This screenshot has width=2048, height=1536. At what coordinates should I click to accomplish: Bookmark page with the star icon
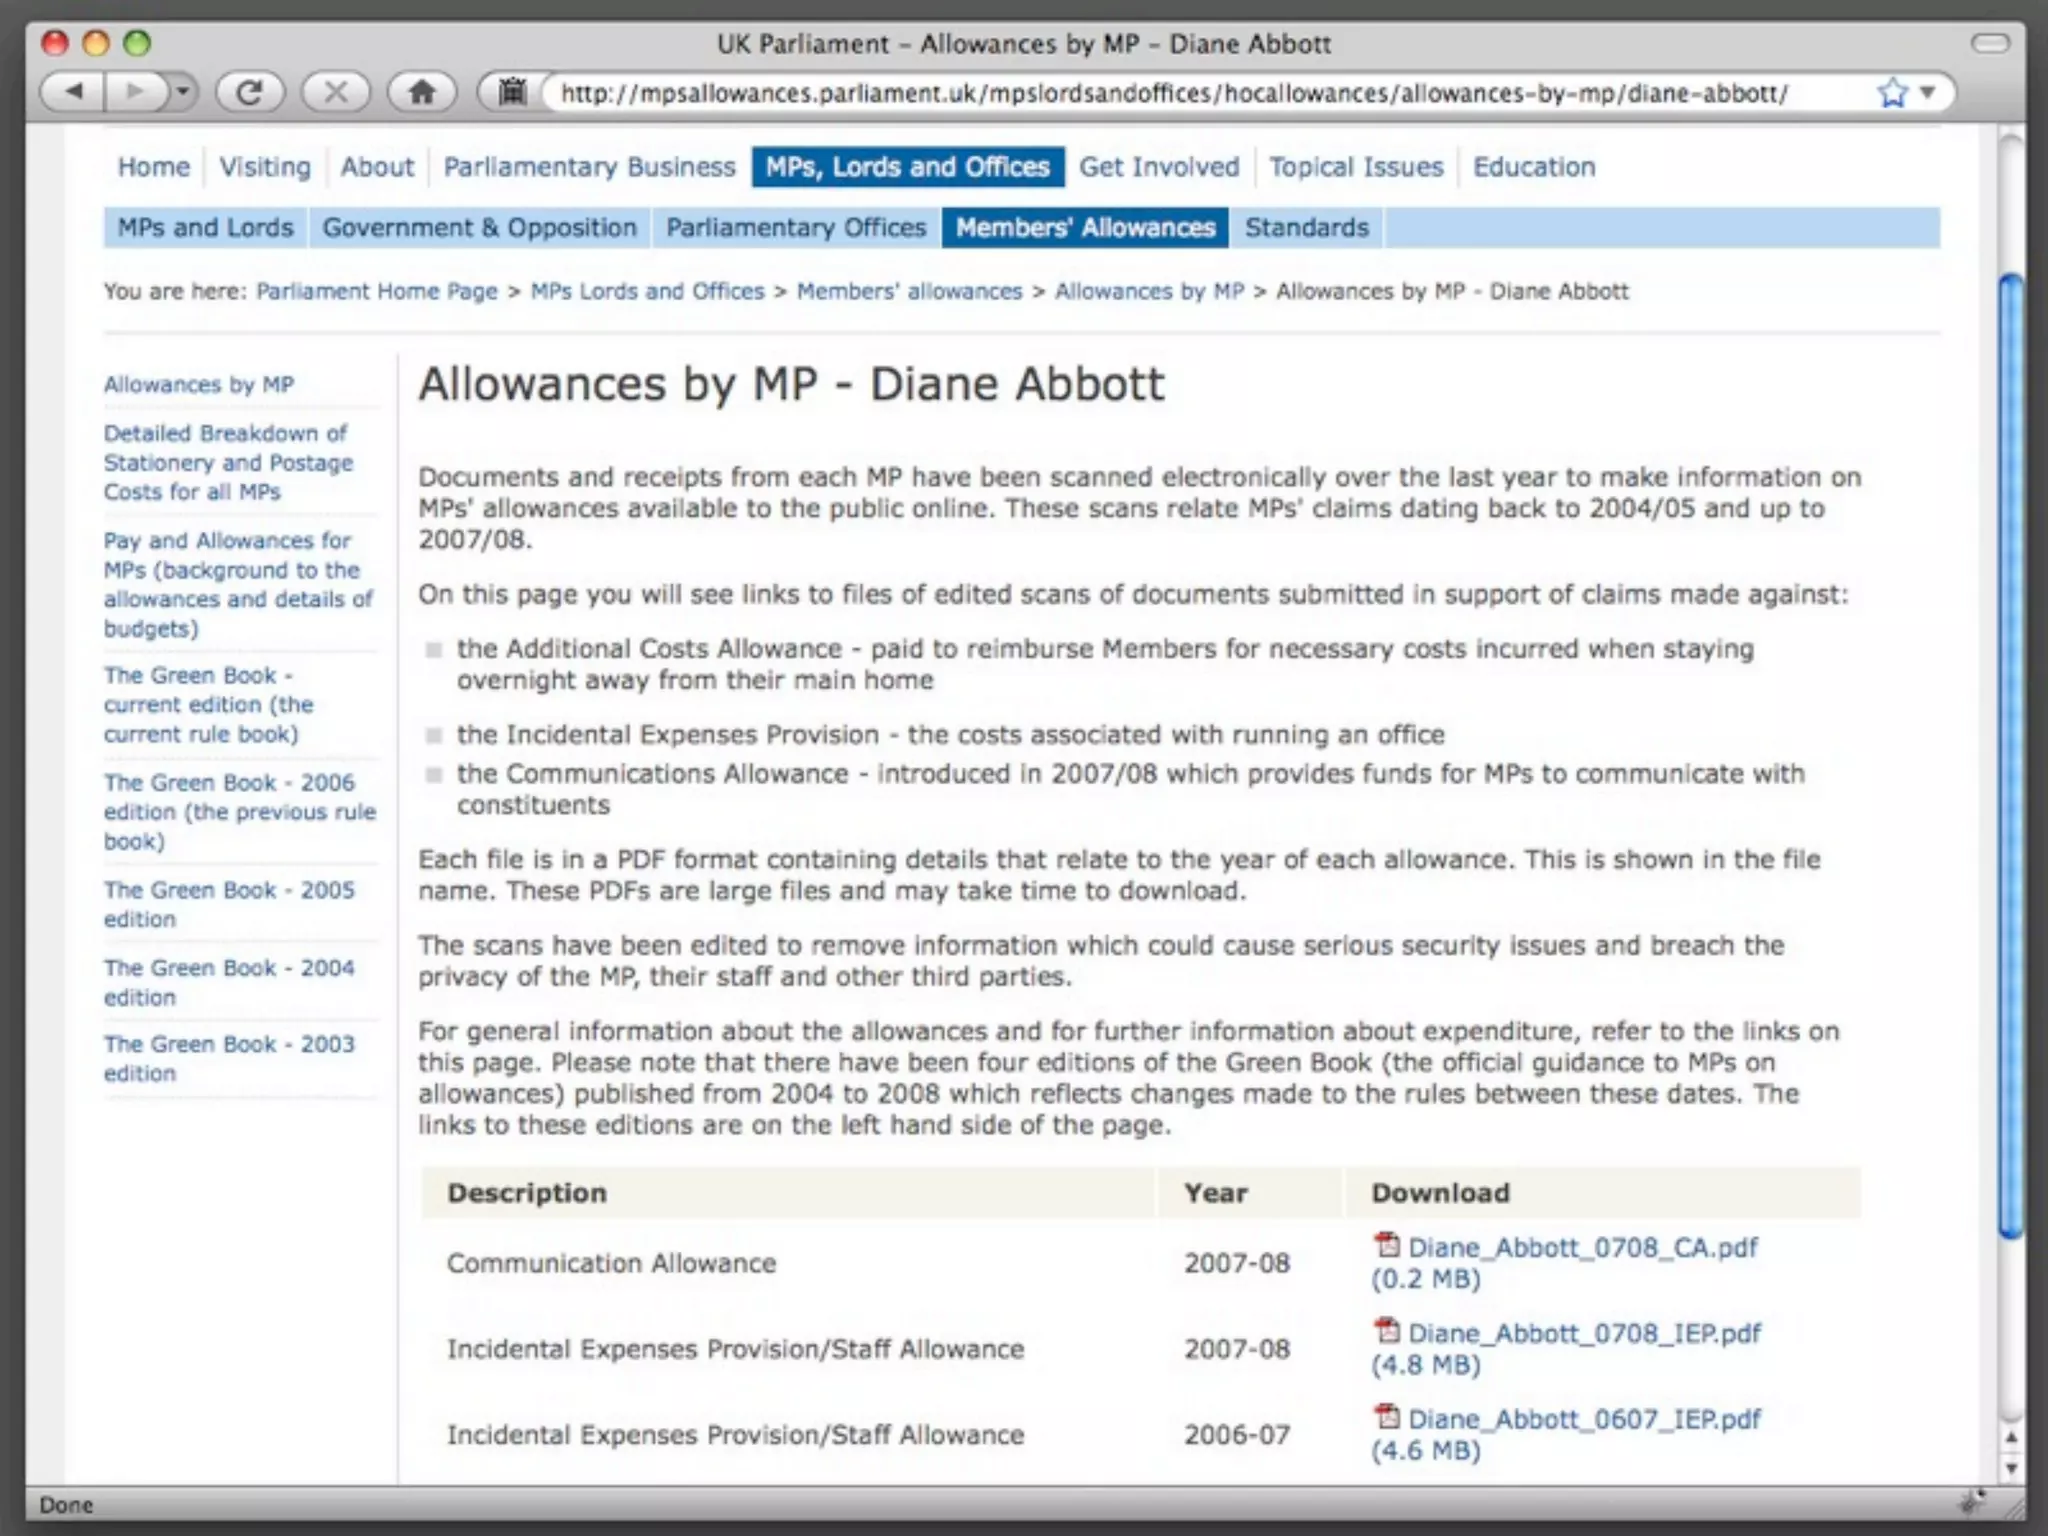(x=1891, y=93)
